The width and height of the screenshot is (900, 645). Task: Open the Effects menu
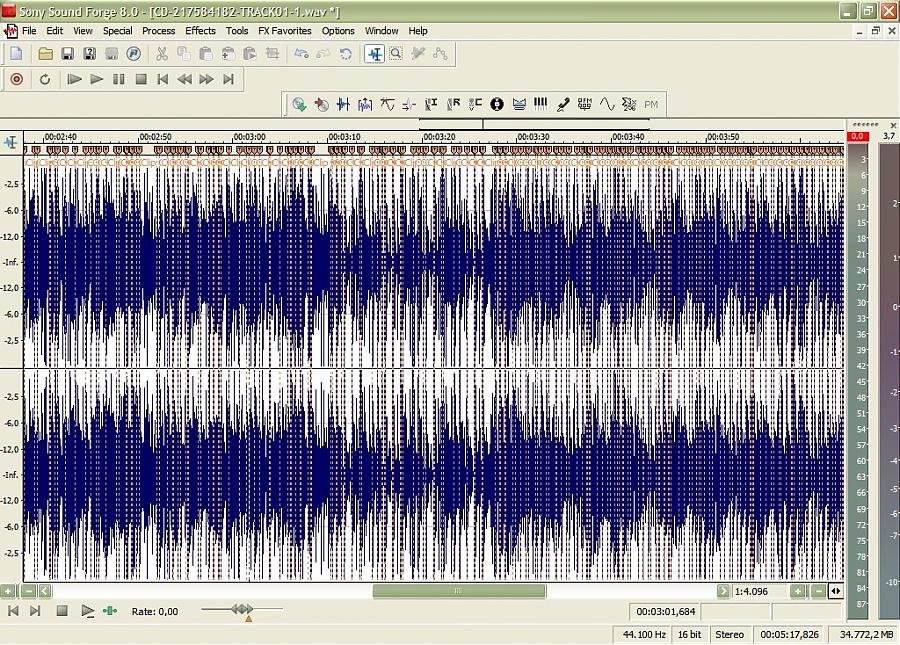pos(200,31)
